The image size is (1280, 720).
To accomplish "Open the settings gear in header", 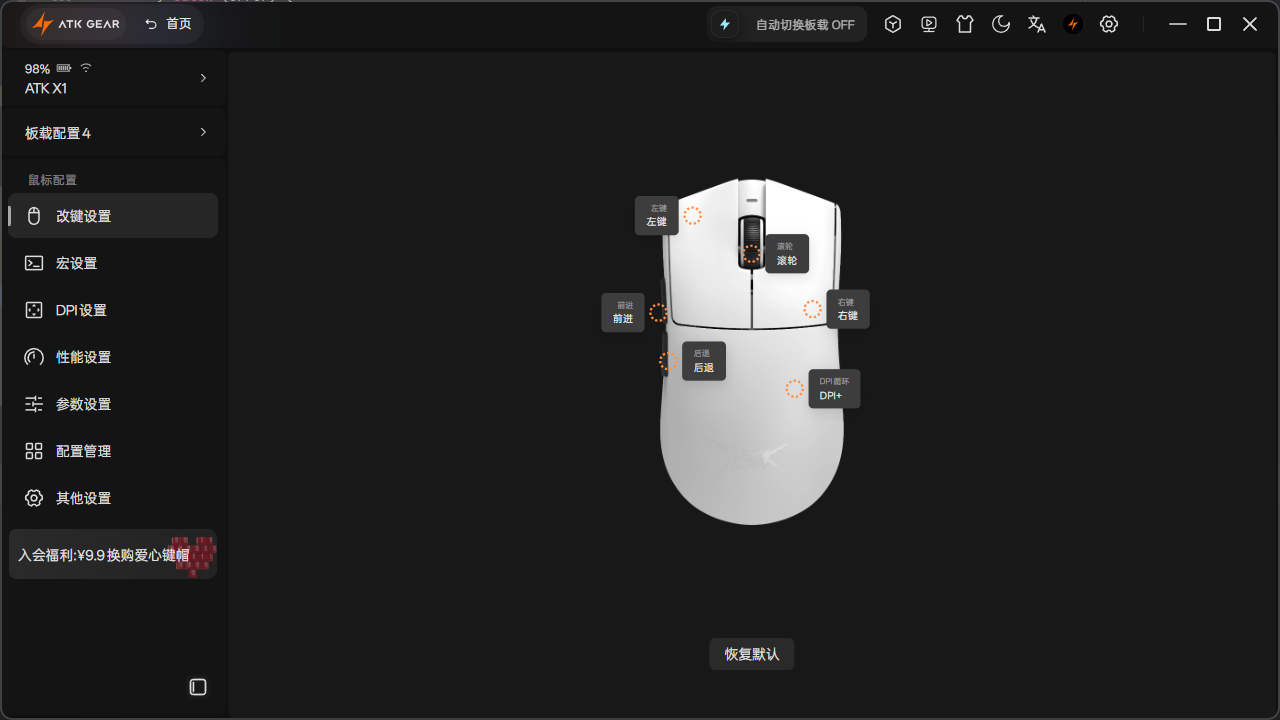I will [x=1109, y=24].
